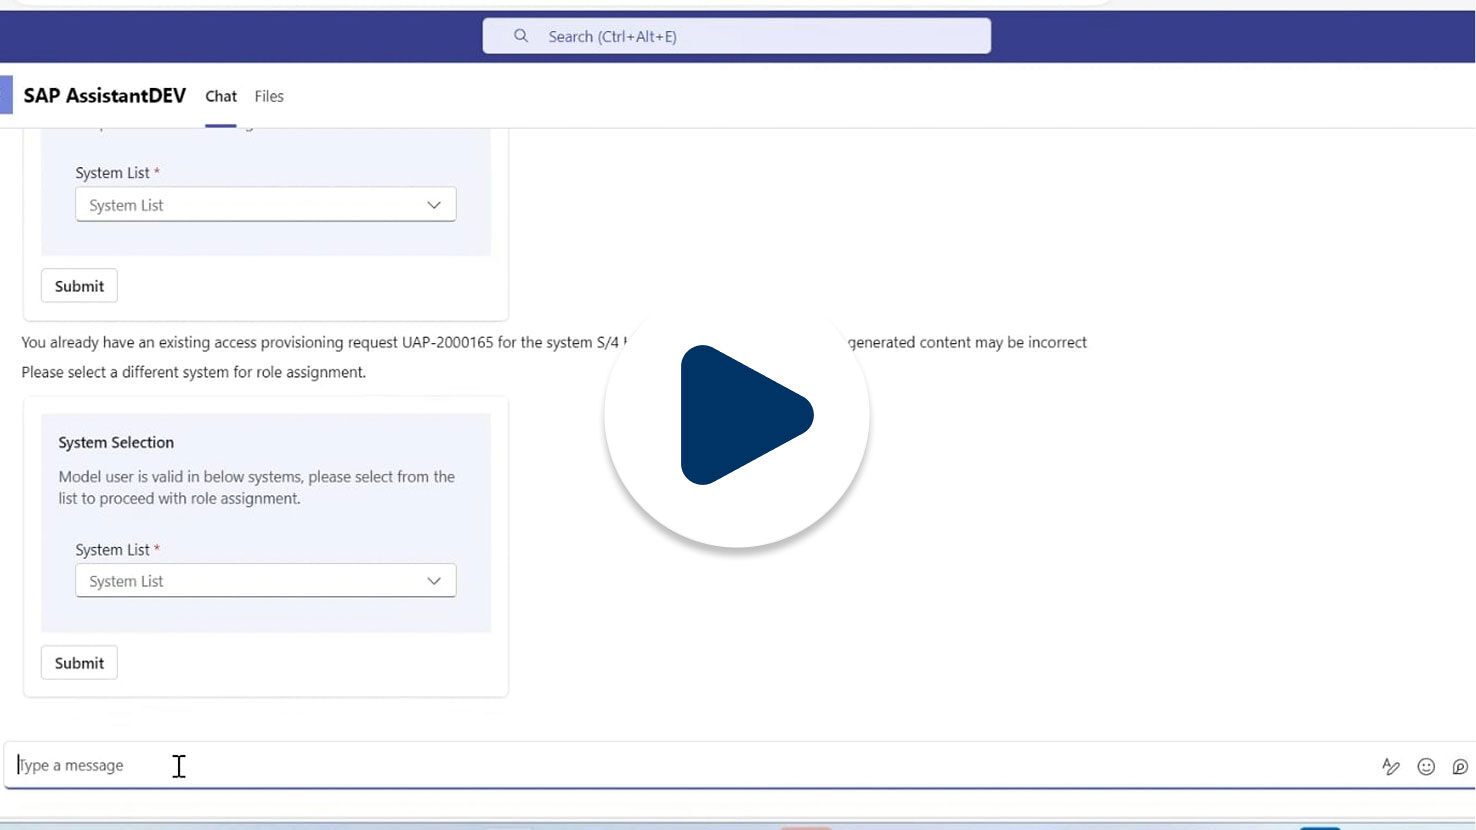Click the SAP AssistantDEV chat title
Screen dimensions: 1476x830
tap(105, 96)
